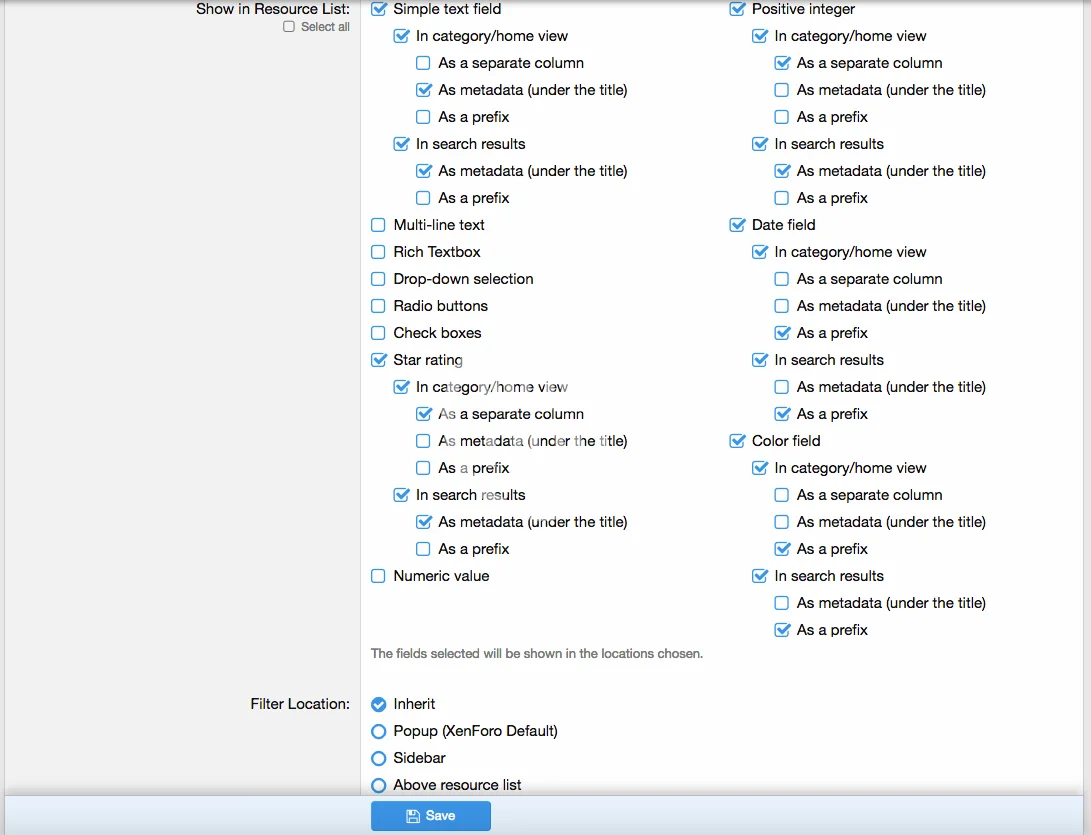Uncheck In search results under Star rating
Viewport: 1091px width, 835px height.
click(401, 495)
